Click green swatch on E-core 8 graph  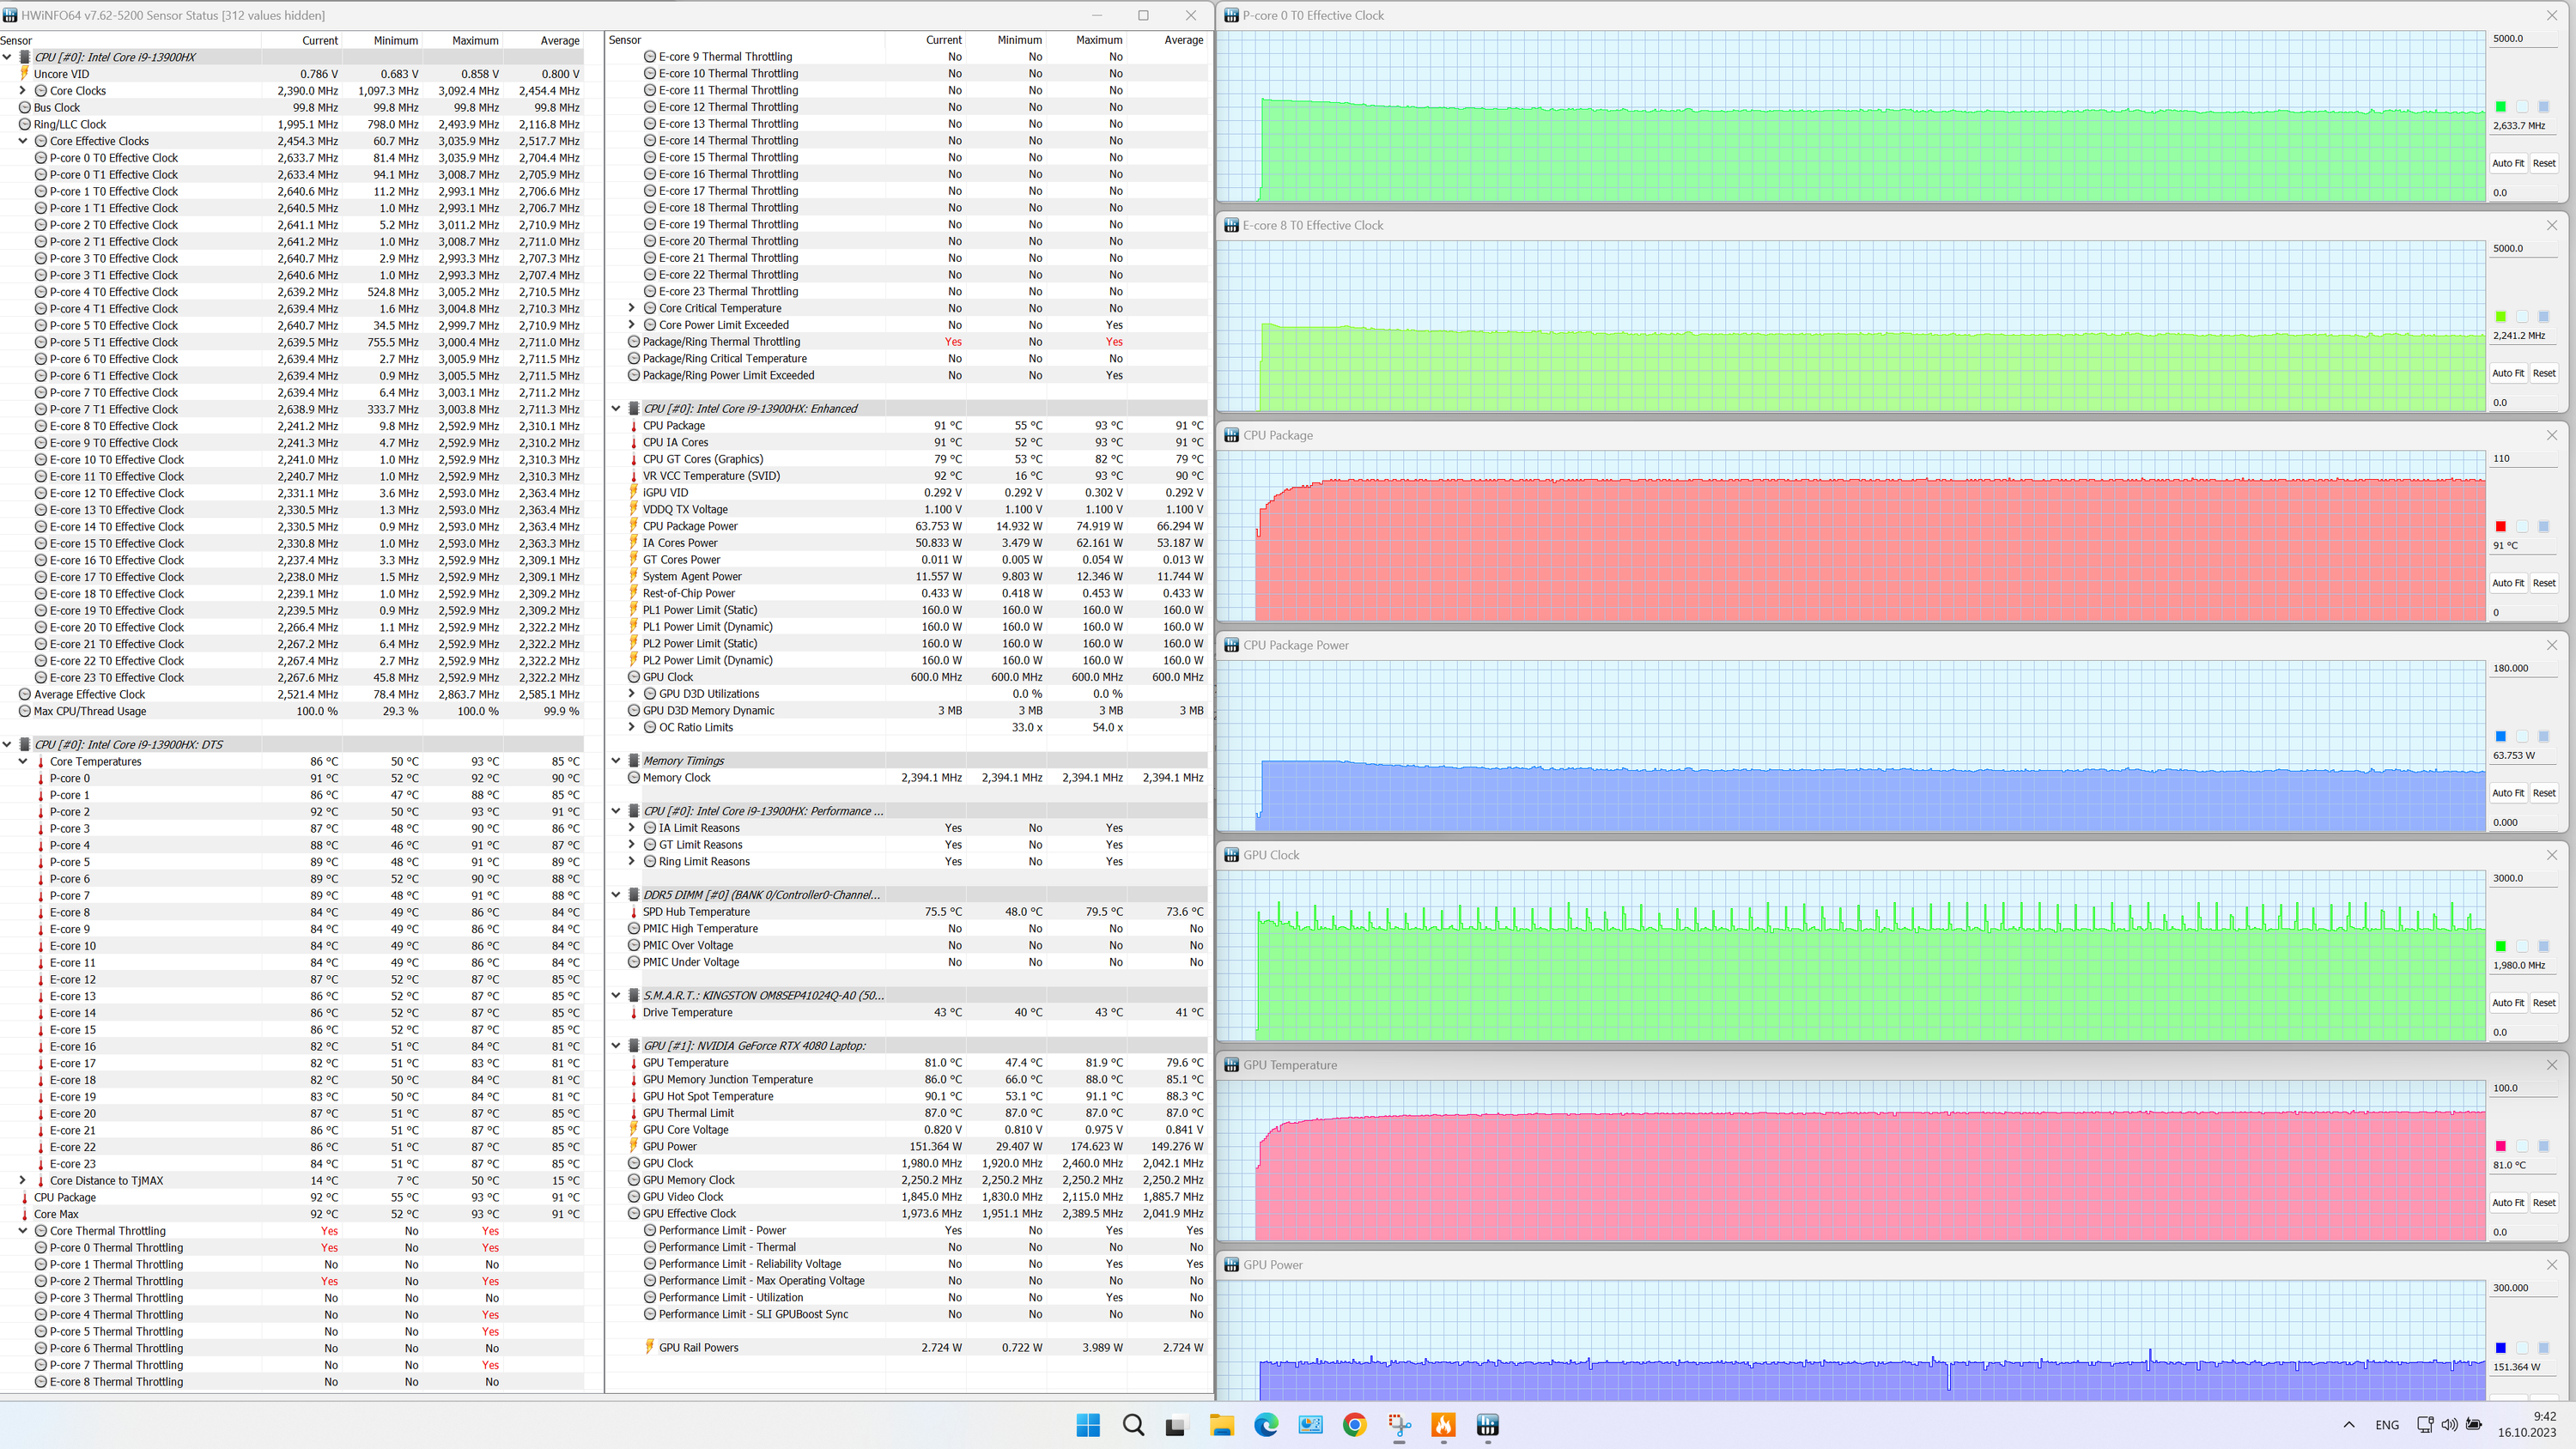[2500, 317]
